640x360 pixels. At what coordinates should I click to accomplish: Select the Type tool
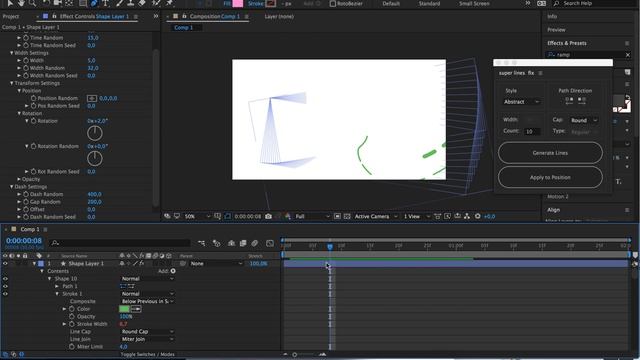tap(106, 3)
